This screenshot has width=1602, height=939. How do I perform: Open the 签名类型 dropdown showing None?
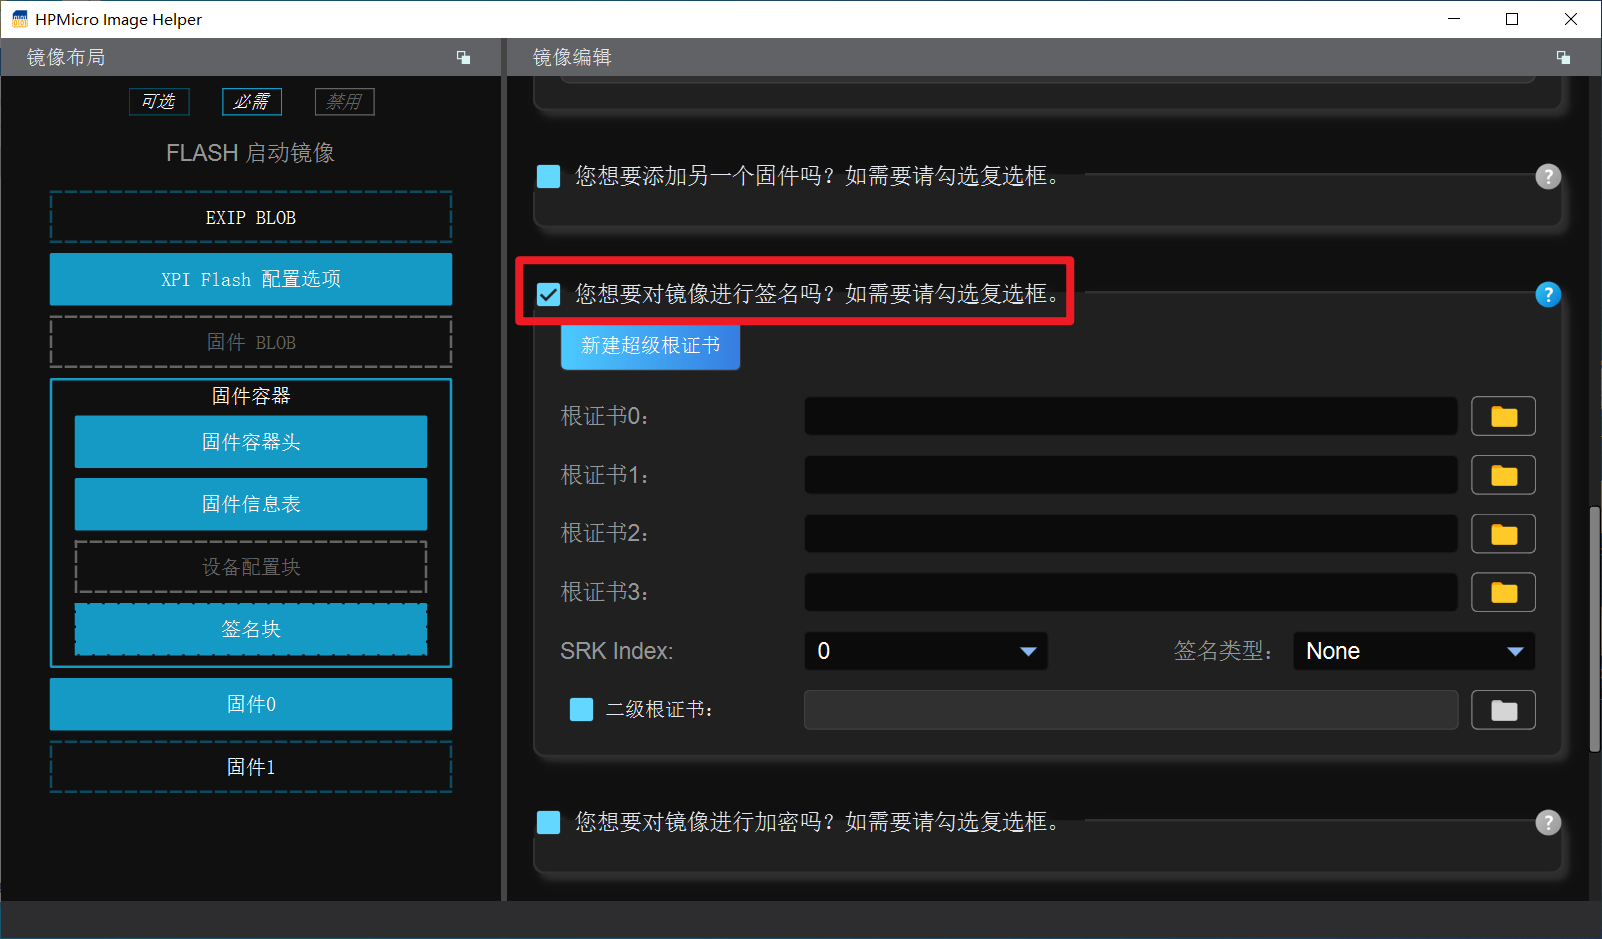point(1414,651)
